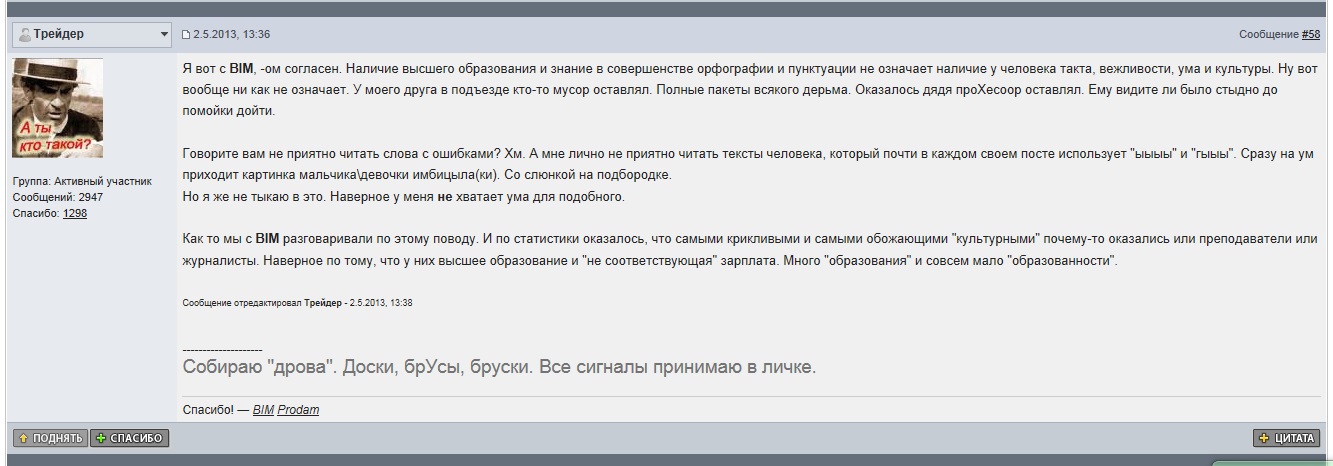Click the bold BIM mention in first paragraph
Image resolution: width=1333 pixels, height=466 pixels.
241,68
